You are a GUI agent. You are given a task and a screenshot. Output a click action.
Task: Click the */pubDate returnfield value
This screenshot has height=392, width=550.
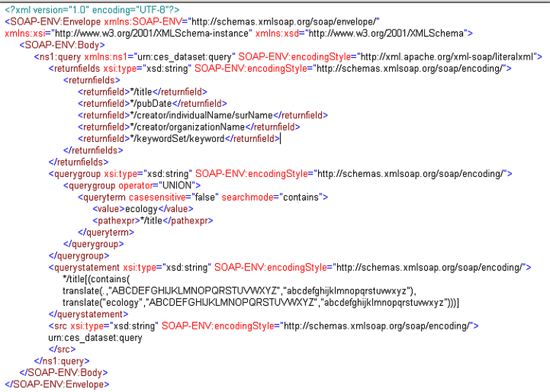click(151, 103)
